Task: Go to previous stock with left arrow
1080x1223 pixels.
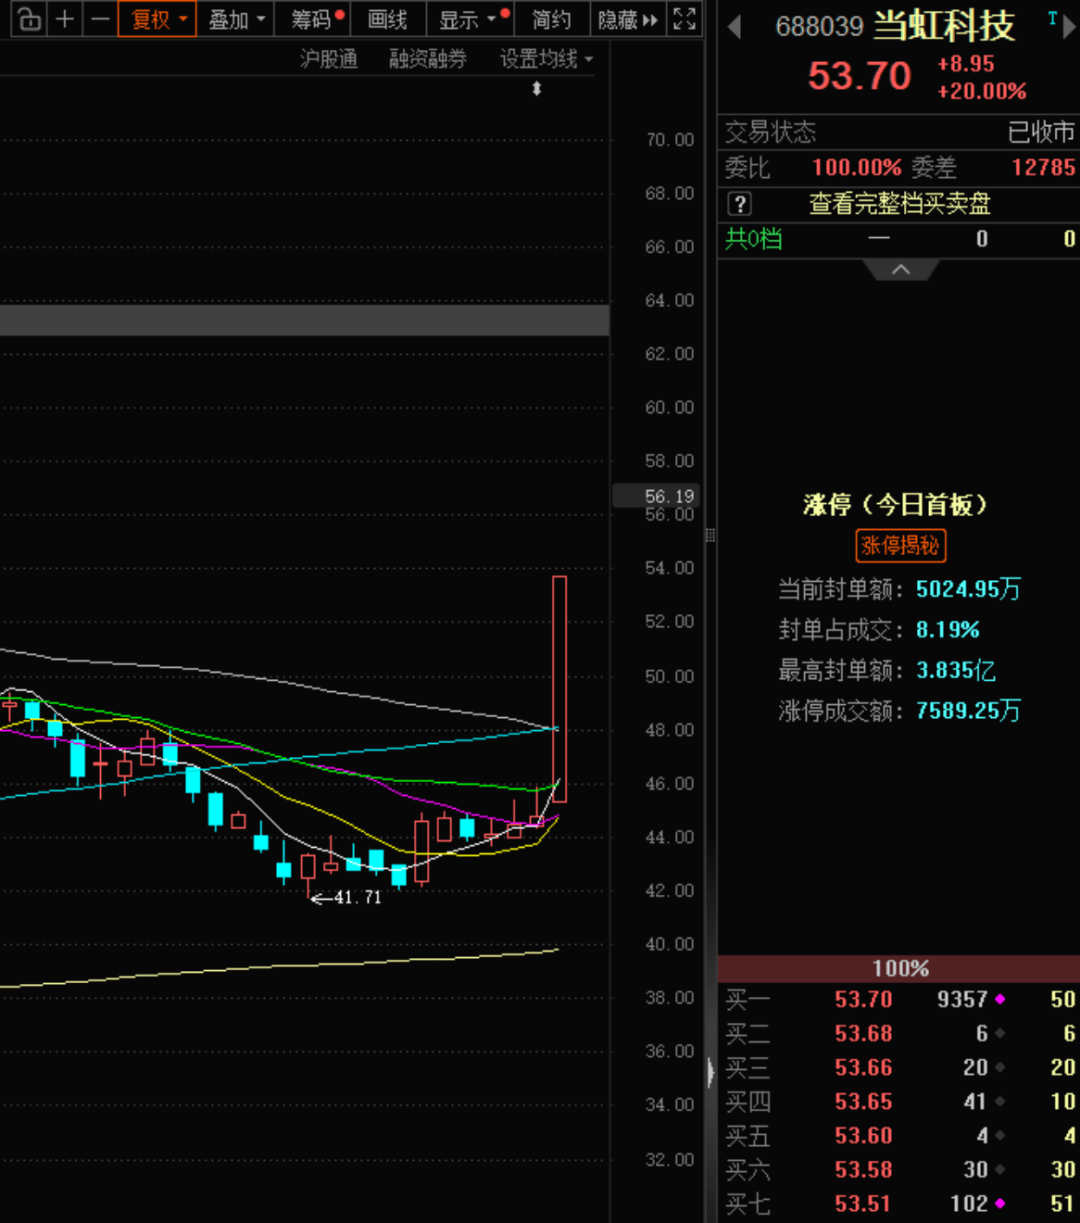Action: click(735, 27)
